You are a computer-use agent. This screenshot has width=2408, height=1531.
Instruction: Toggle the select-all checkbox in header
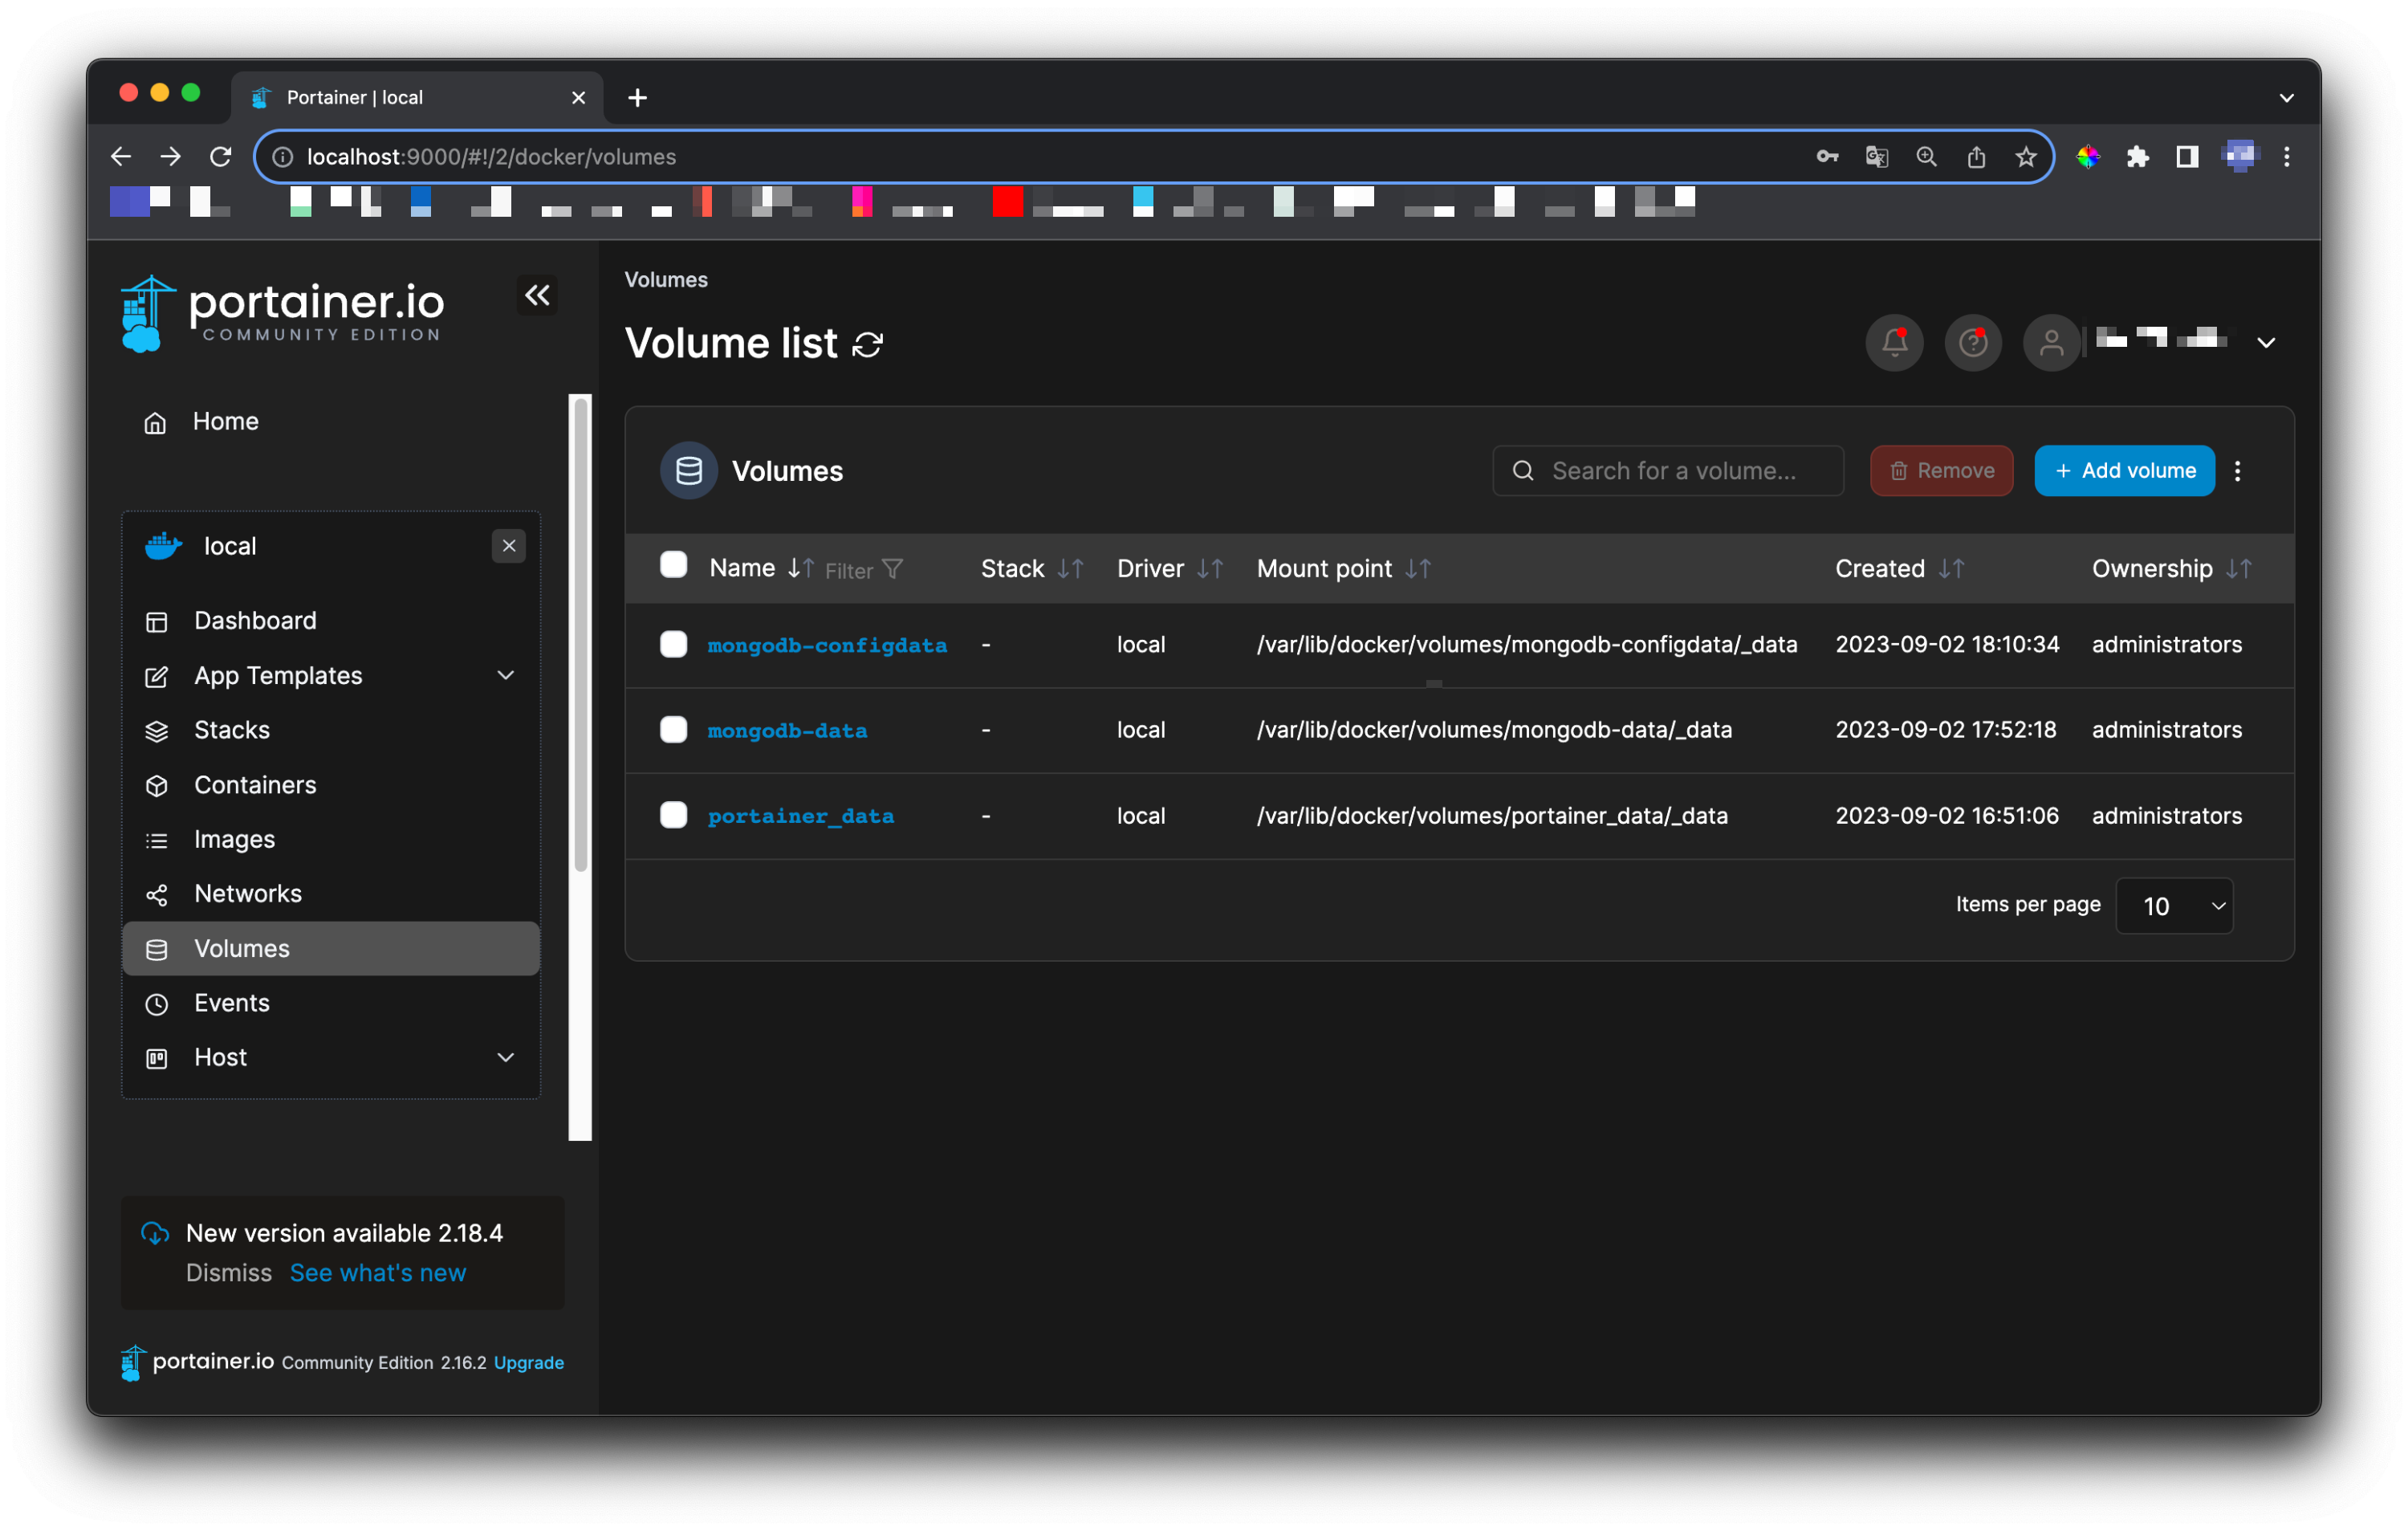(673, 565)
